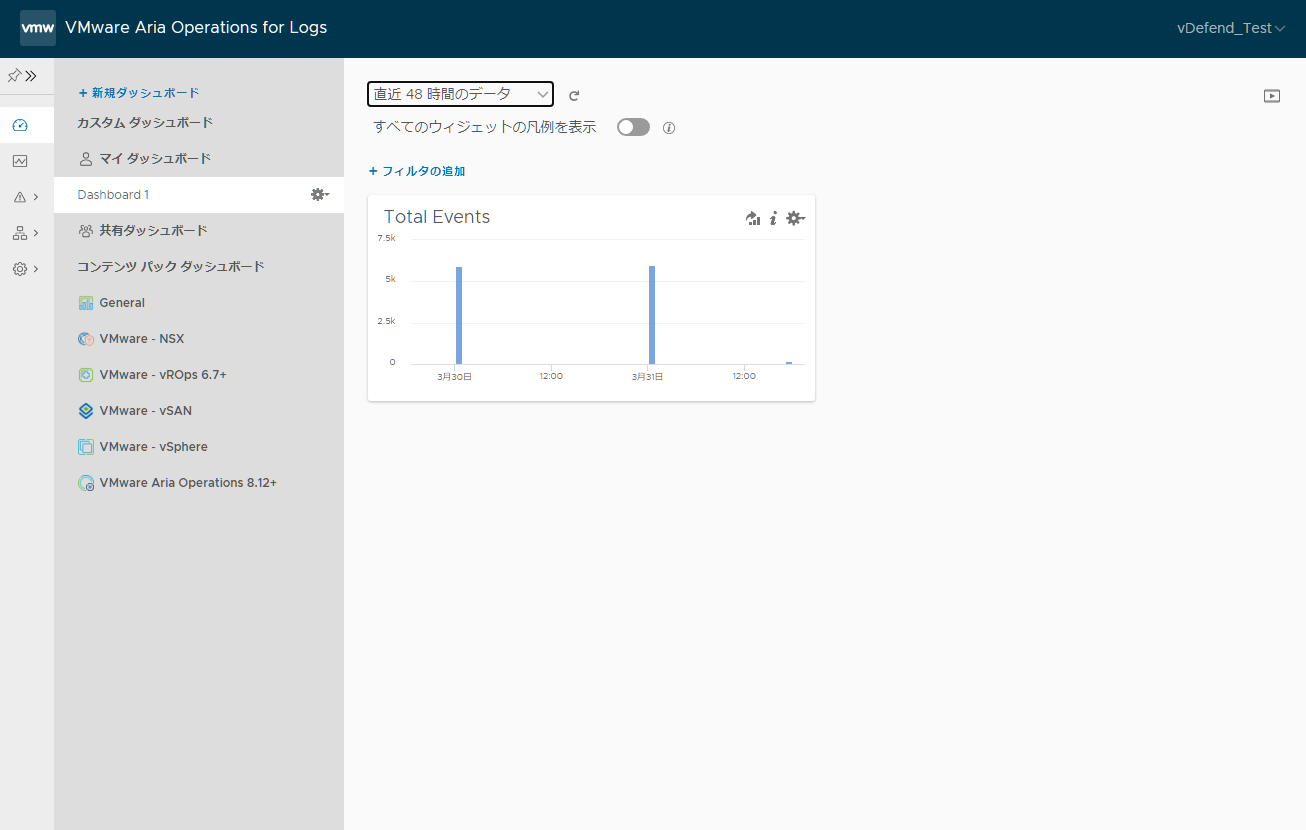
Task: Refresh the dashboard data with the reload icon
Action: point(574,96)
